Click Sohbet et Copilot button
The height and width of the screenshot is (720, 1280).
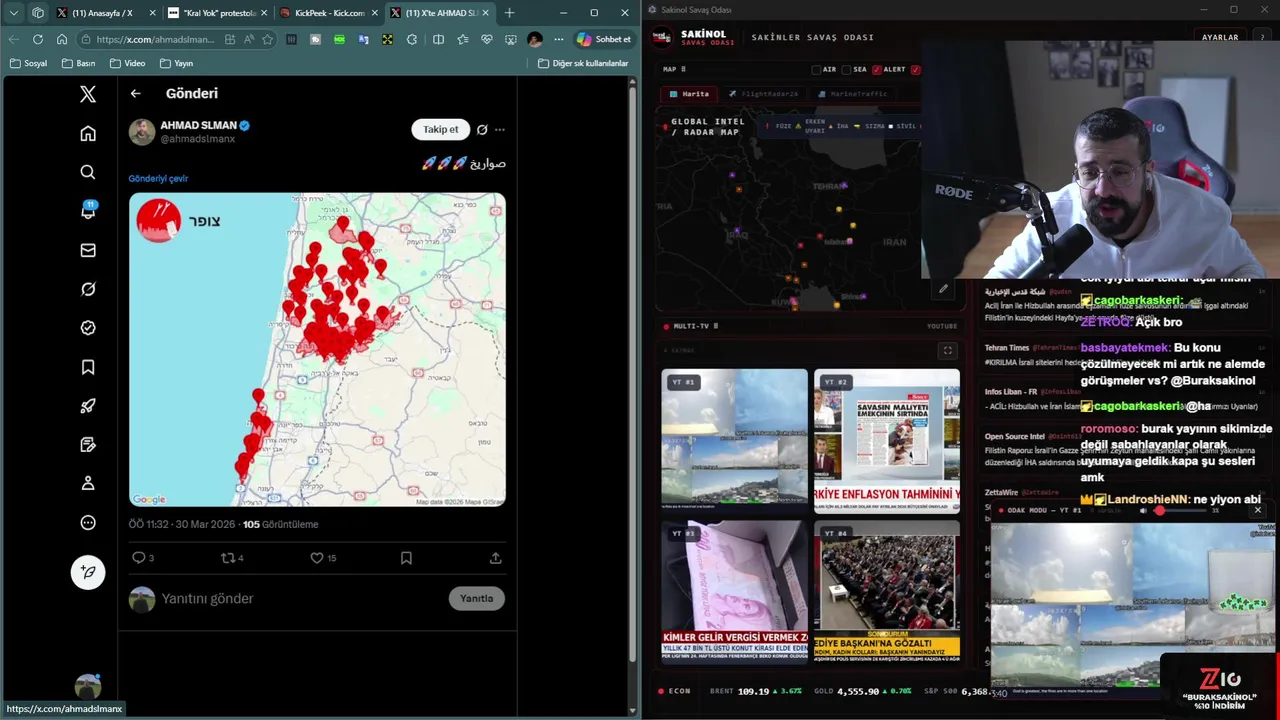[604, 39]
